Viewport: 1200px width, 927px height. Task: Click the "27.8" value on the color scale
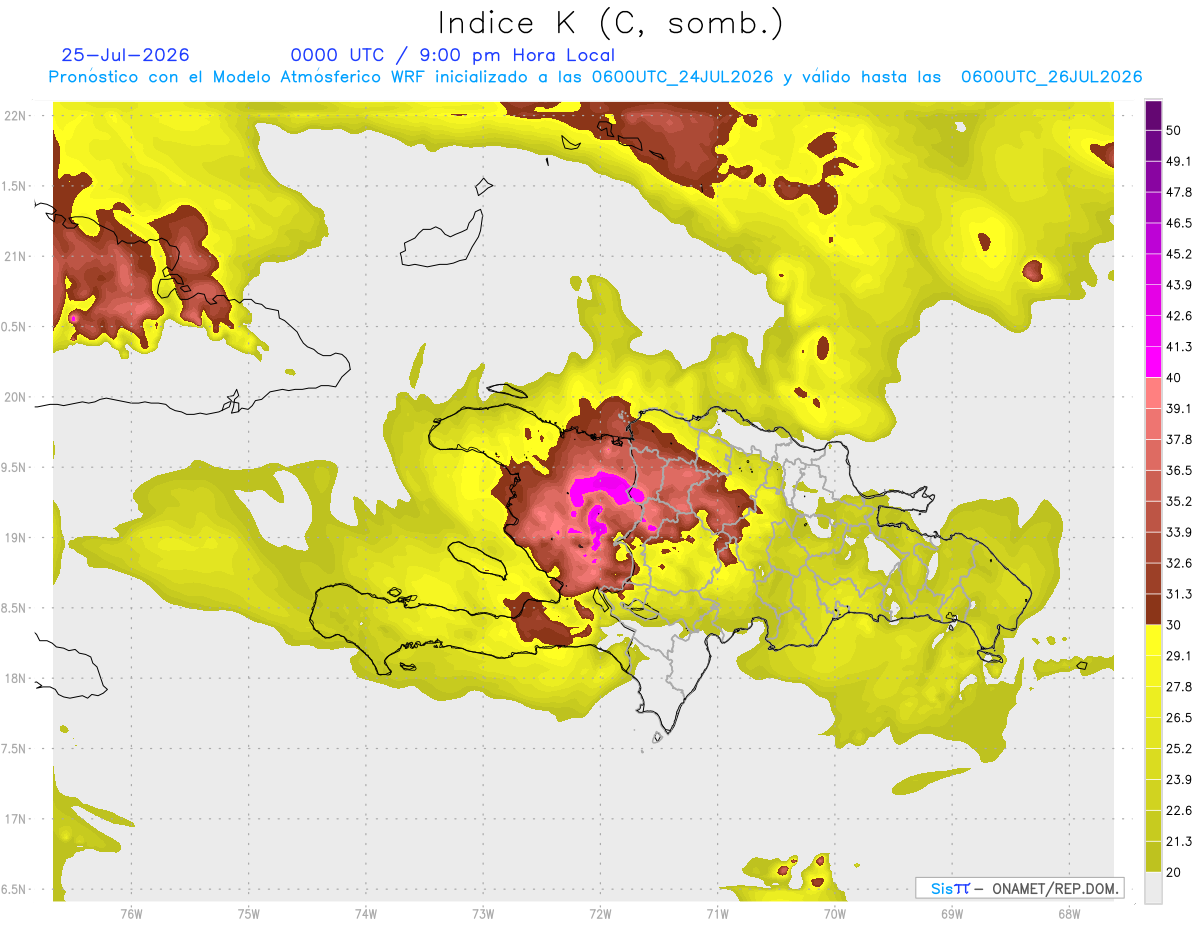[1179, 687]
